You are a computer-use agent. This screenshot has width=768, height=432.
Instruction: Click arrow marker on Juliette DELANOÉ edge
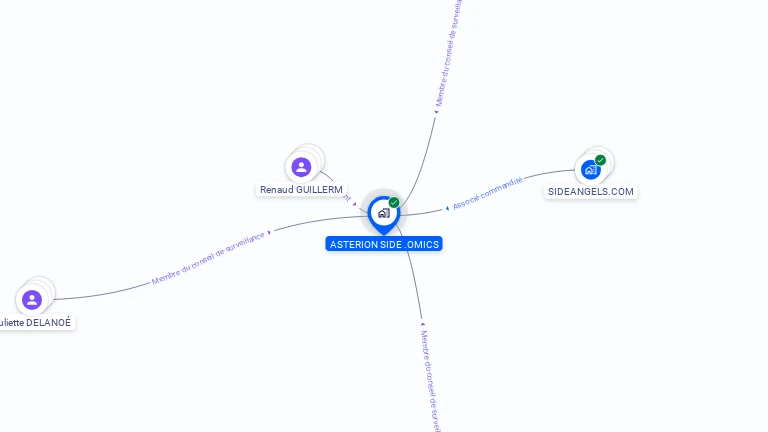tap(269, 232)
